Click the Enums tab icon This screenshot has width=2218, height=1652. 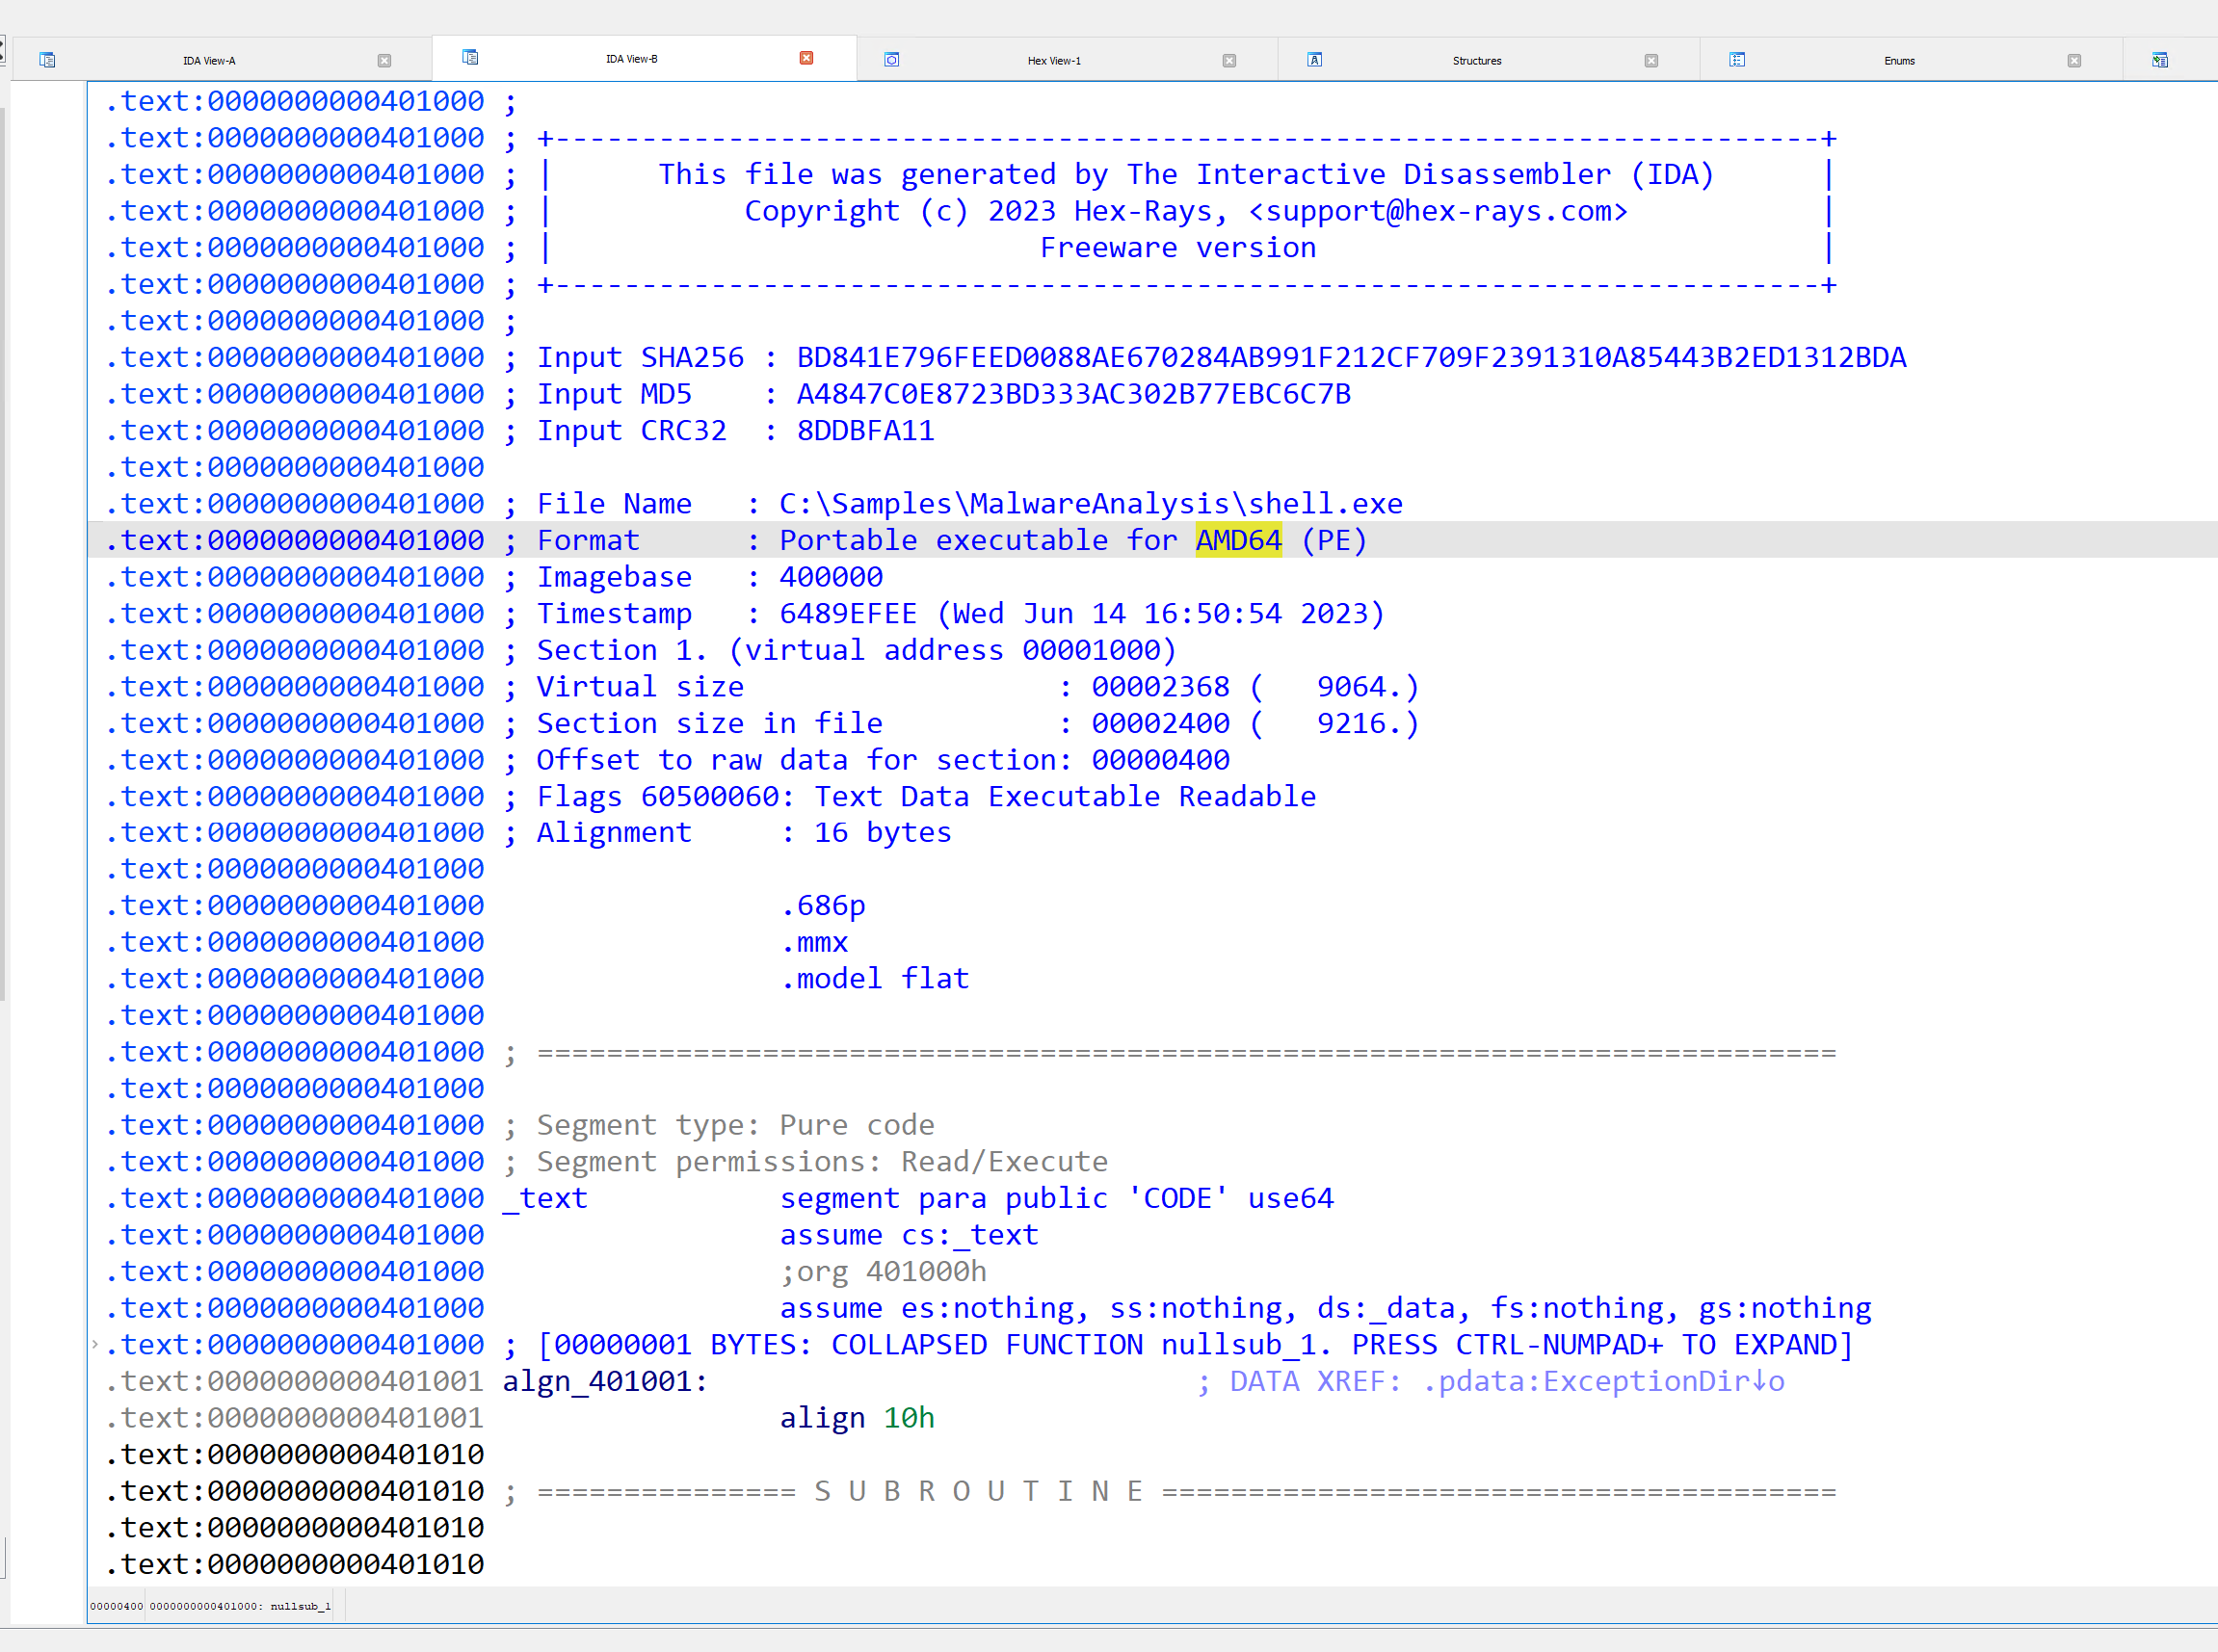(x=1737, y=60)
